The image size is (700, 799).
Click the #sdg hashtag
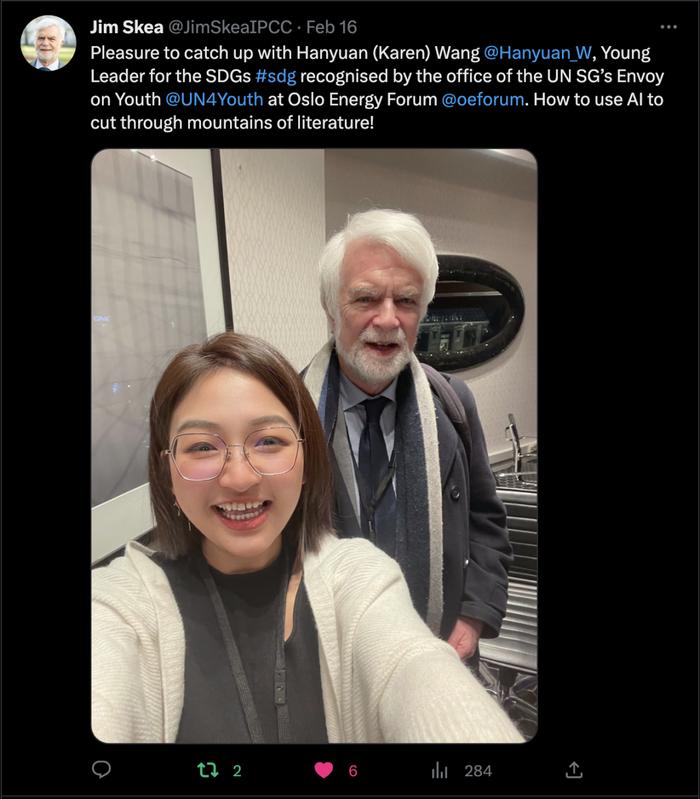click(275, 76)
